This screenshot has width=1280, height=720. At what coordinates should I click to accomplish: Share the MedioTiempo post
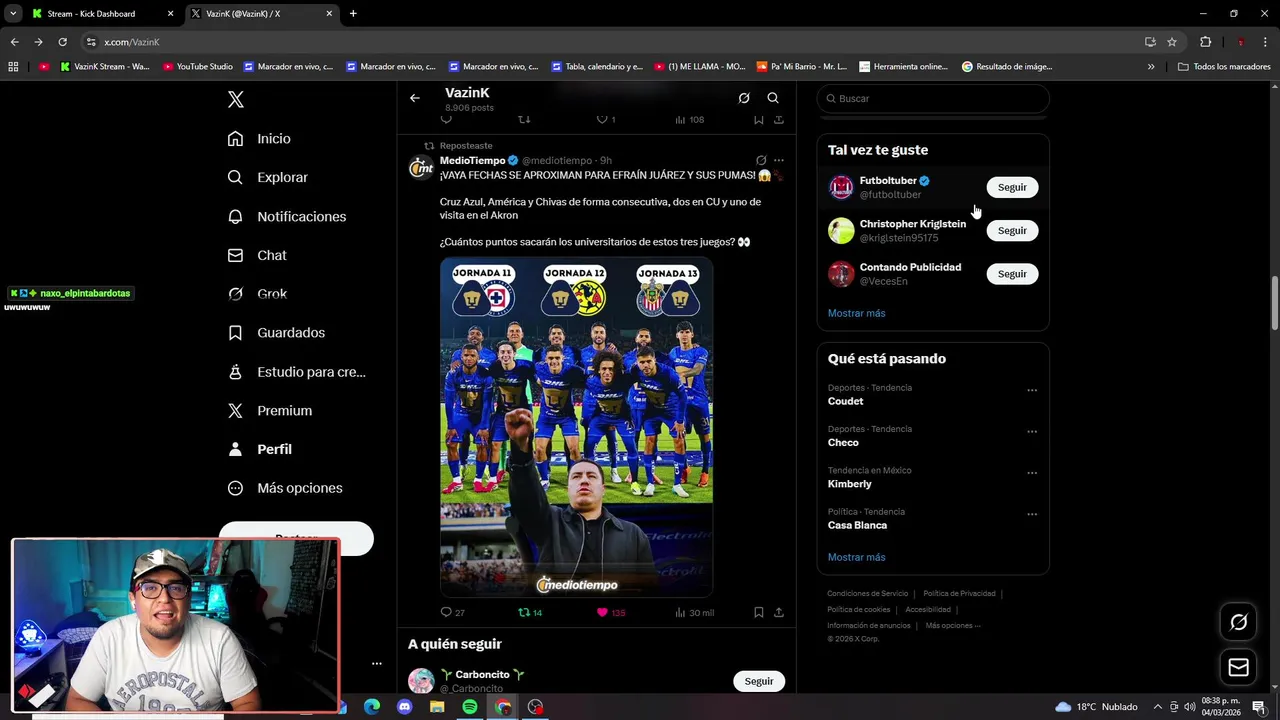[x=779, y=612]
